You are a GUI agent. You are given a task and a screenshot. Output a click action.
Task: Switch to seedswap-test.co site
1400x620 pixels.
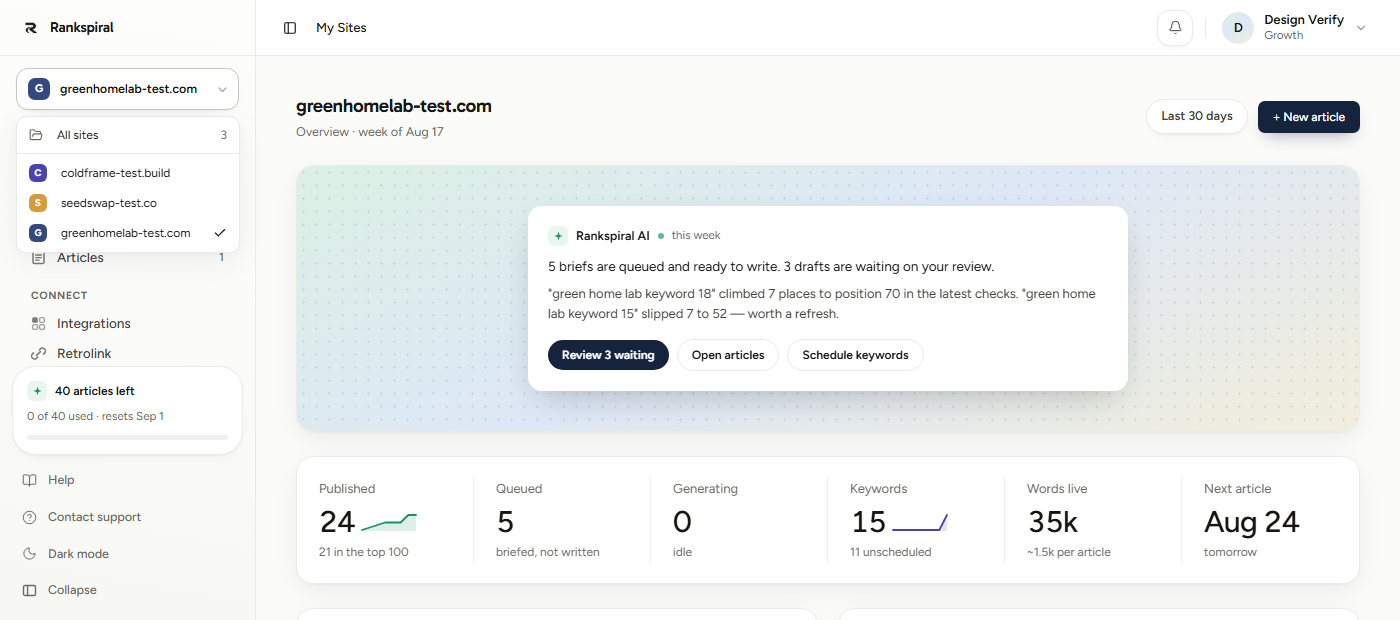point(128,203)
